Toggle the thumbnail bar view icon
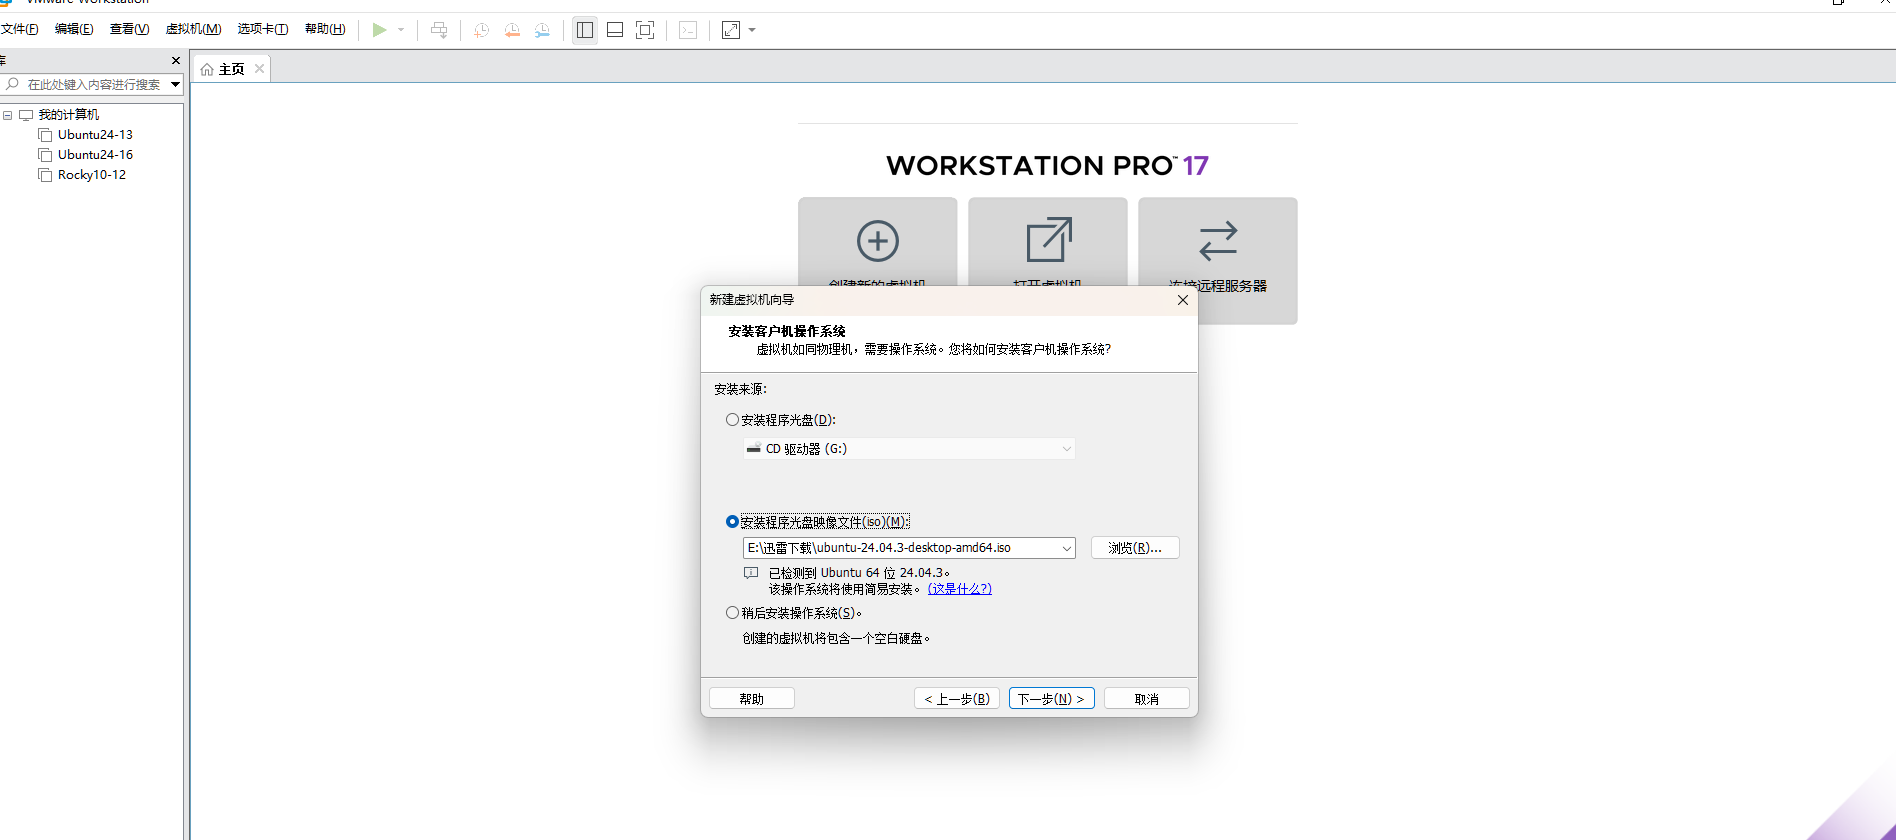The height and width of the screenshot is (840, 1896). (x=615, y=30)
